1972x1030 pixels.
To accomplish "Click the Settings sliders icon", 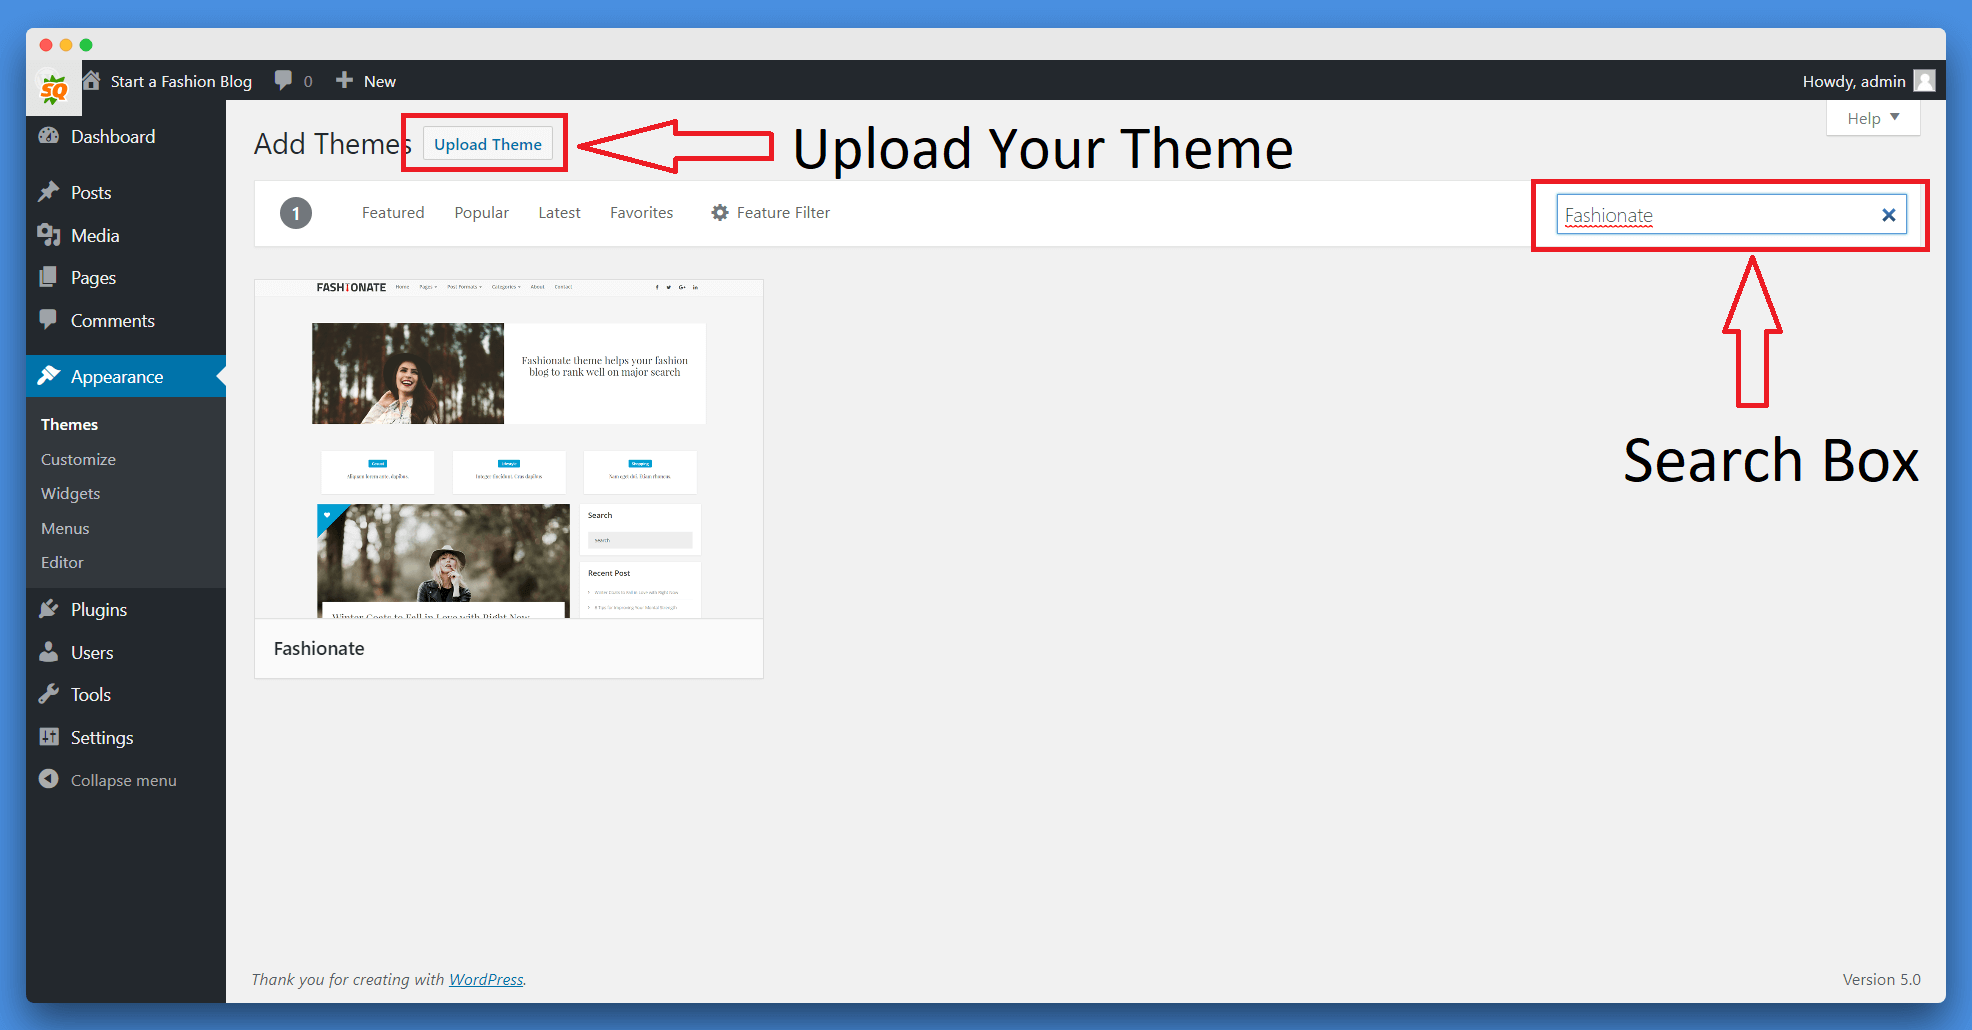I will 48,737.
